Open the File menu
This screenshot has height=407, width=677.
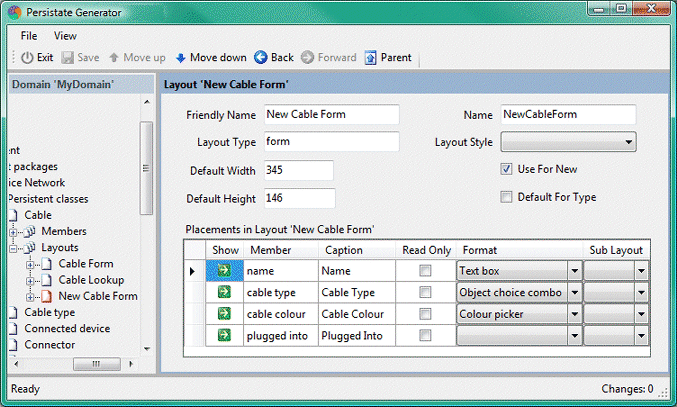[x=28, y=35]
